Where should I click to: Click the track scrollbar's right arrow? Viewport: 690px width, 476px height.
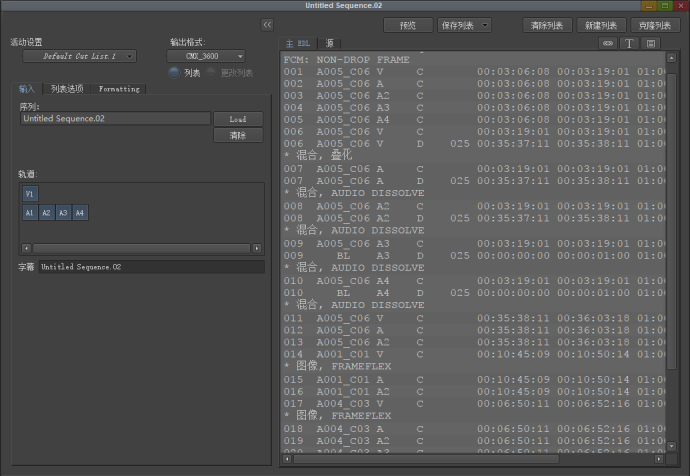point(257,248)
